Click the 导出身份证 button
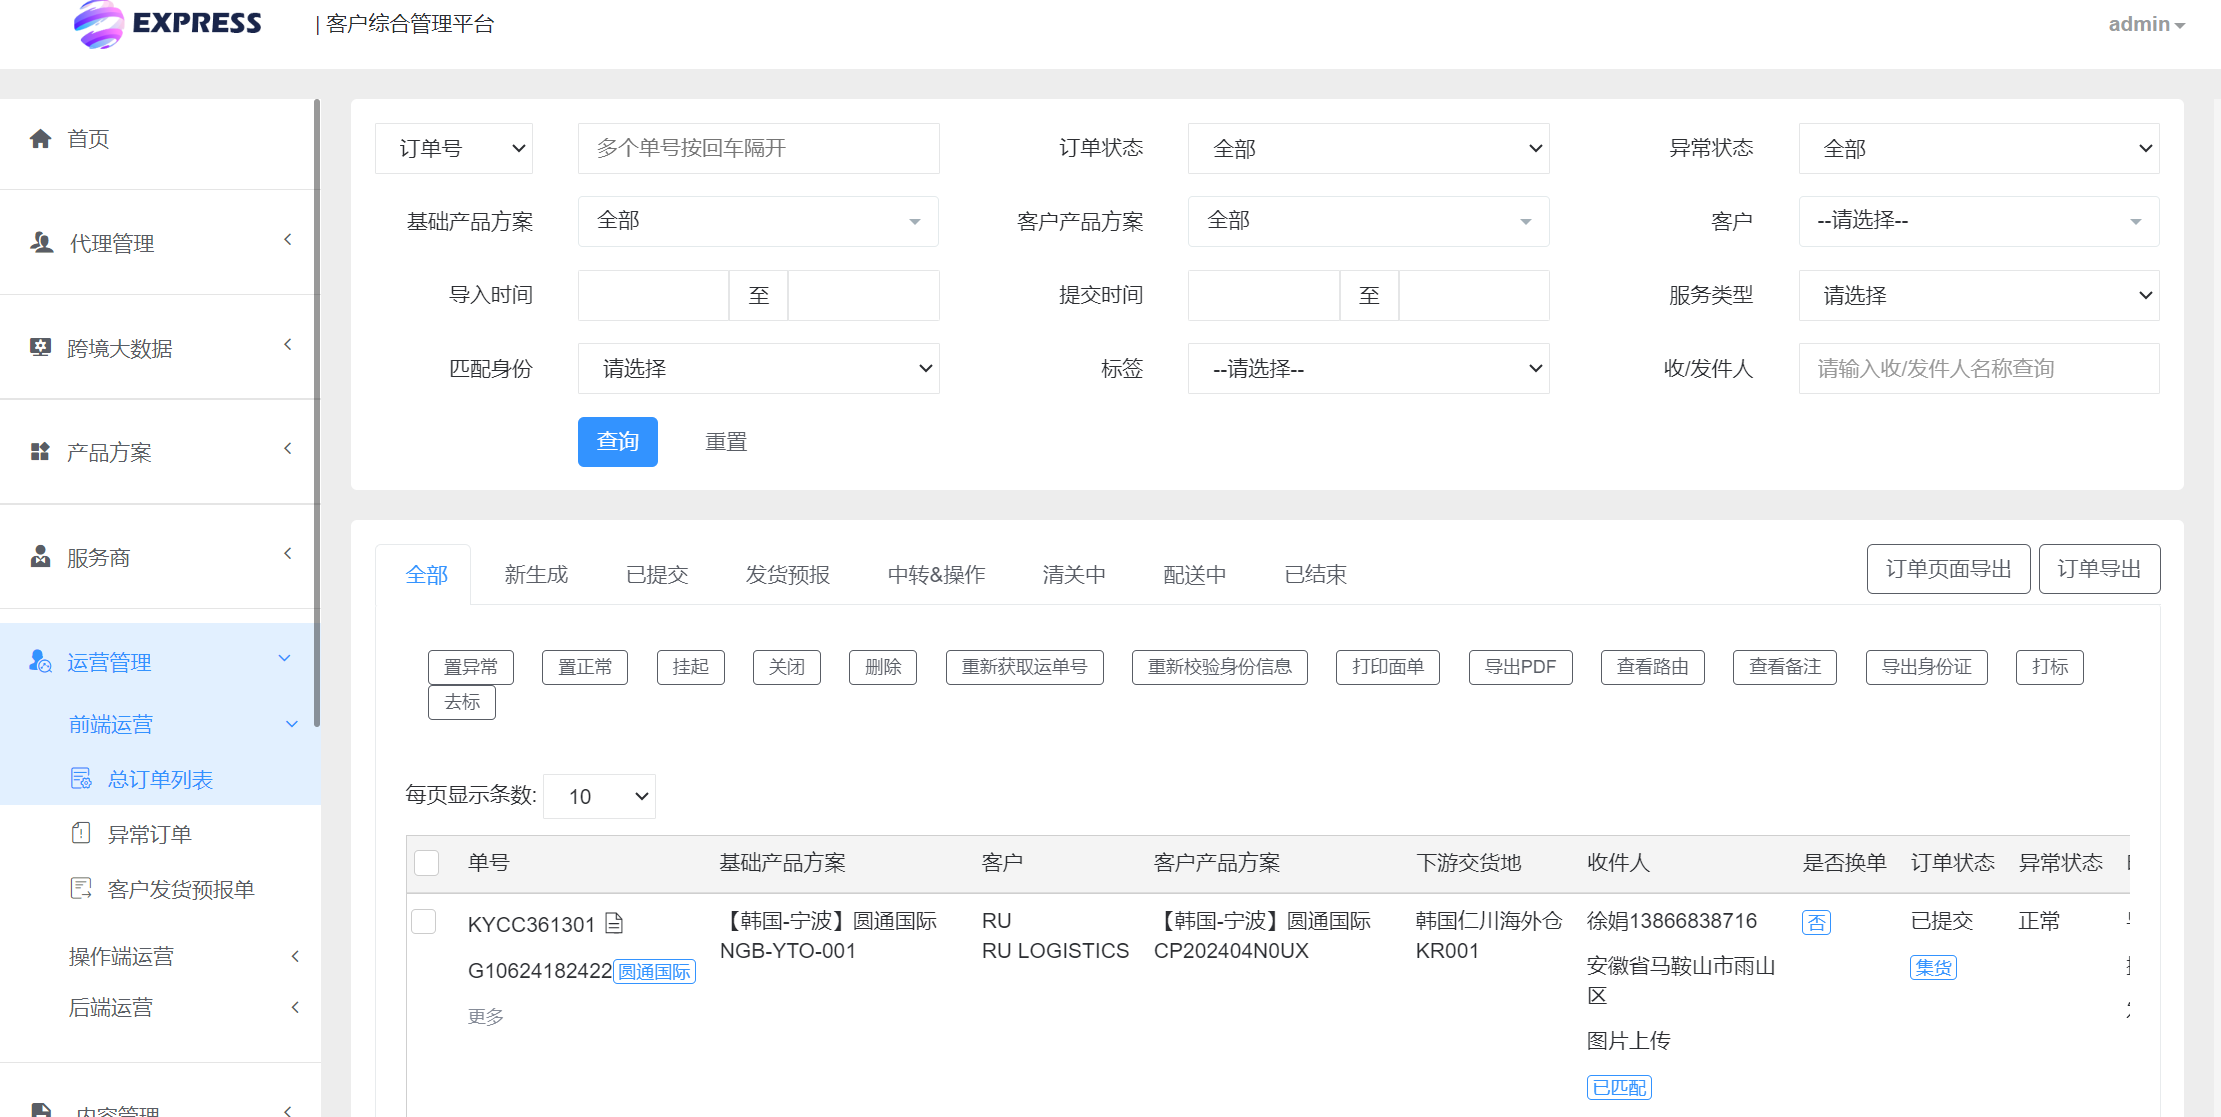The image size is (2221, 1117). click(1927, 667)
